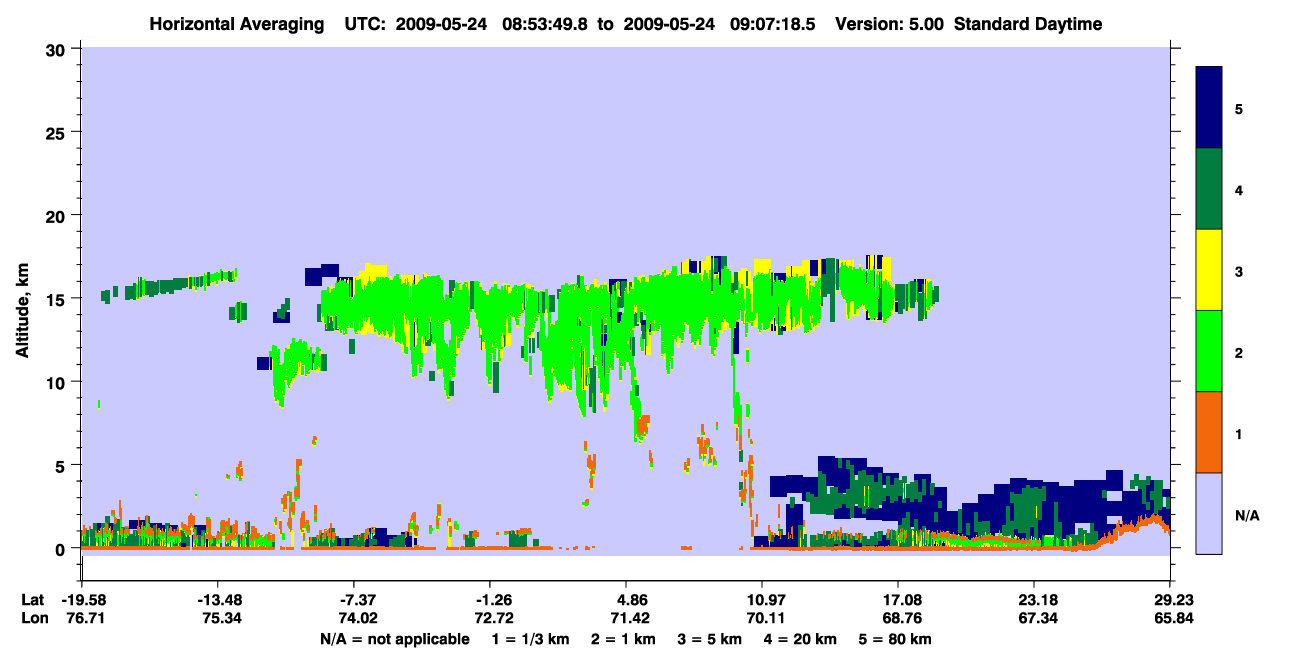
Task: Click the colorbar label '4'
Action: point(1239,189)
